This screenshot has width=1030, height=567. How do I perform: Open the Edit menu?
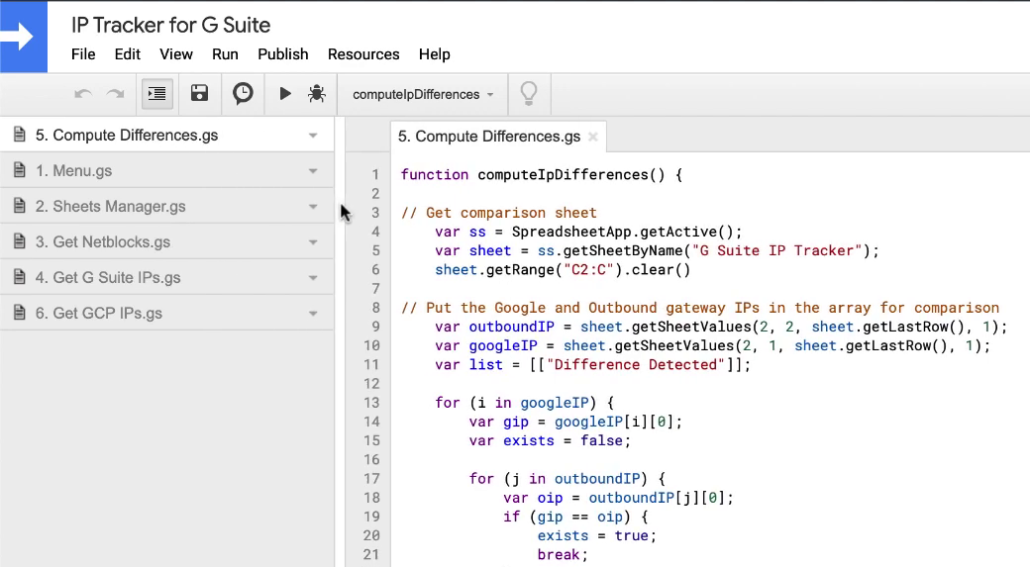click(x=127, y=55)
